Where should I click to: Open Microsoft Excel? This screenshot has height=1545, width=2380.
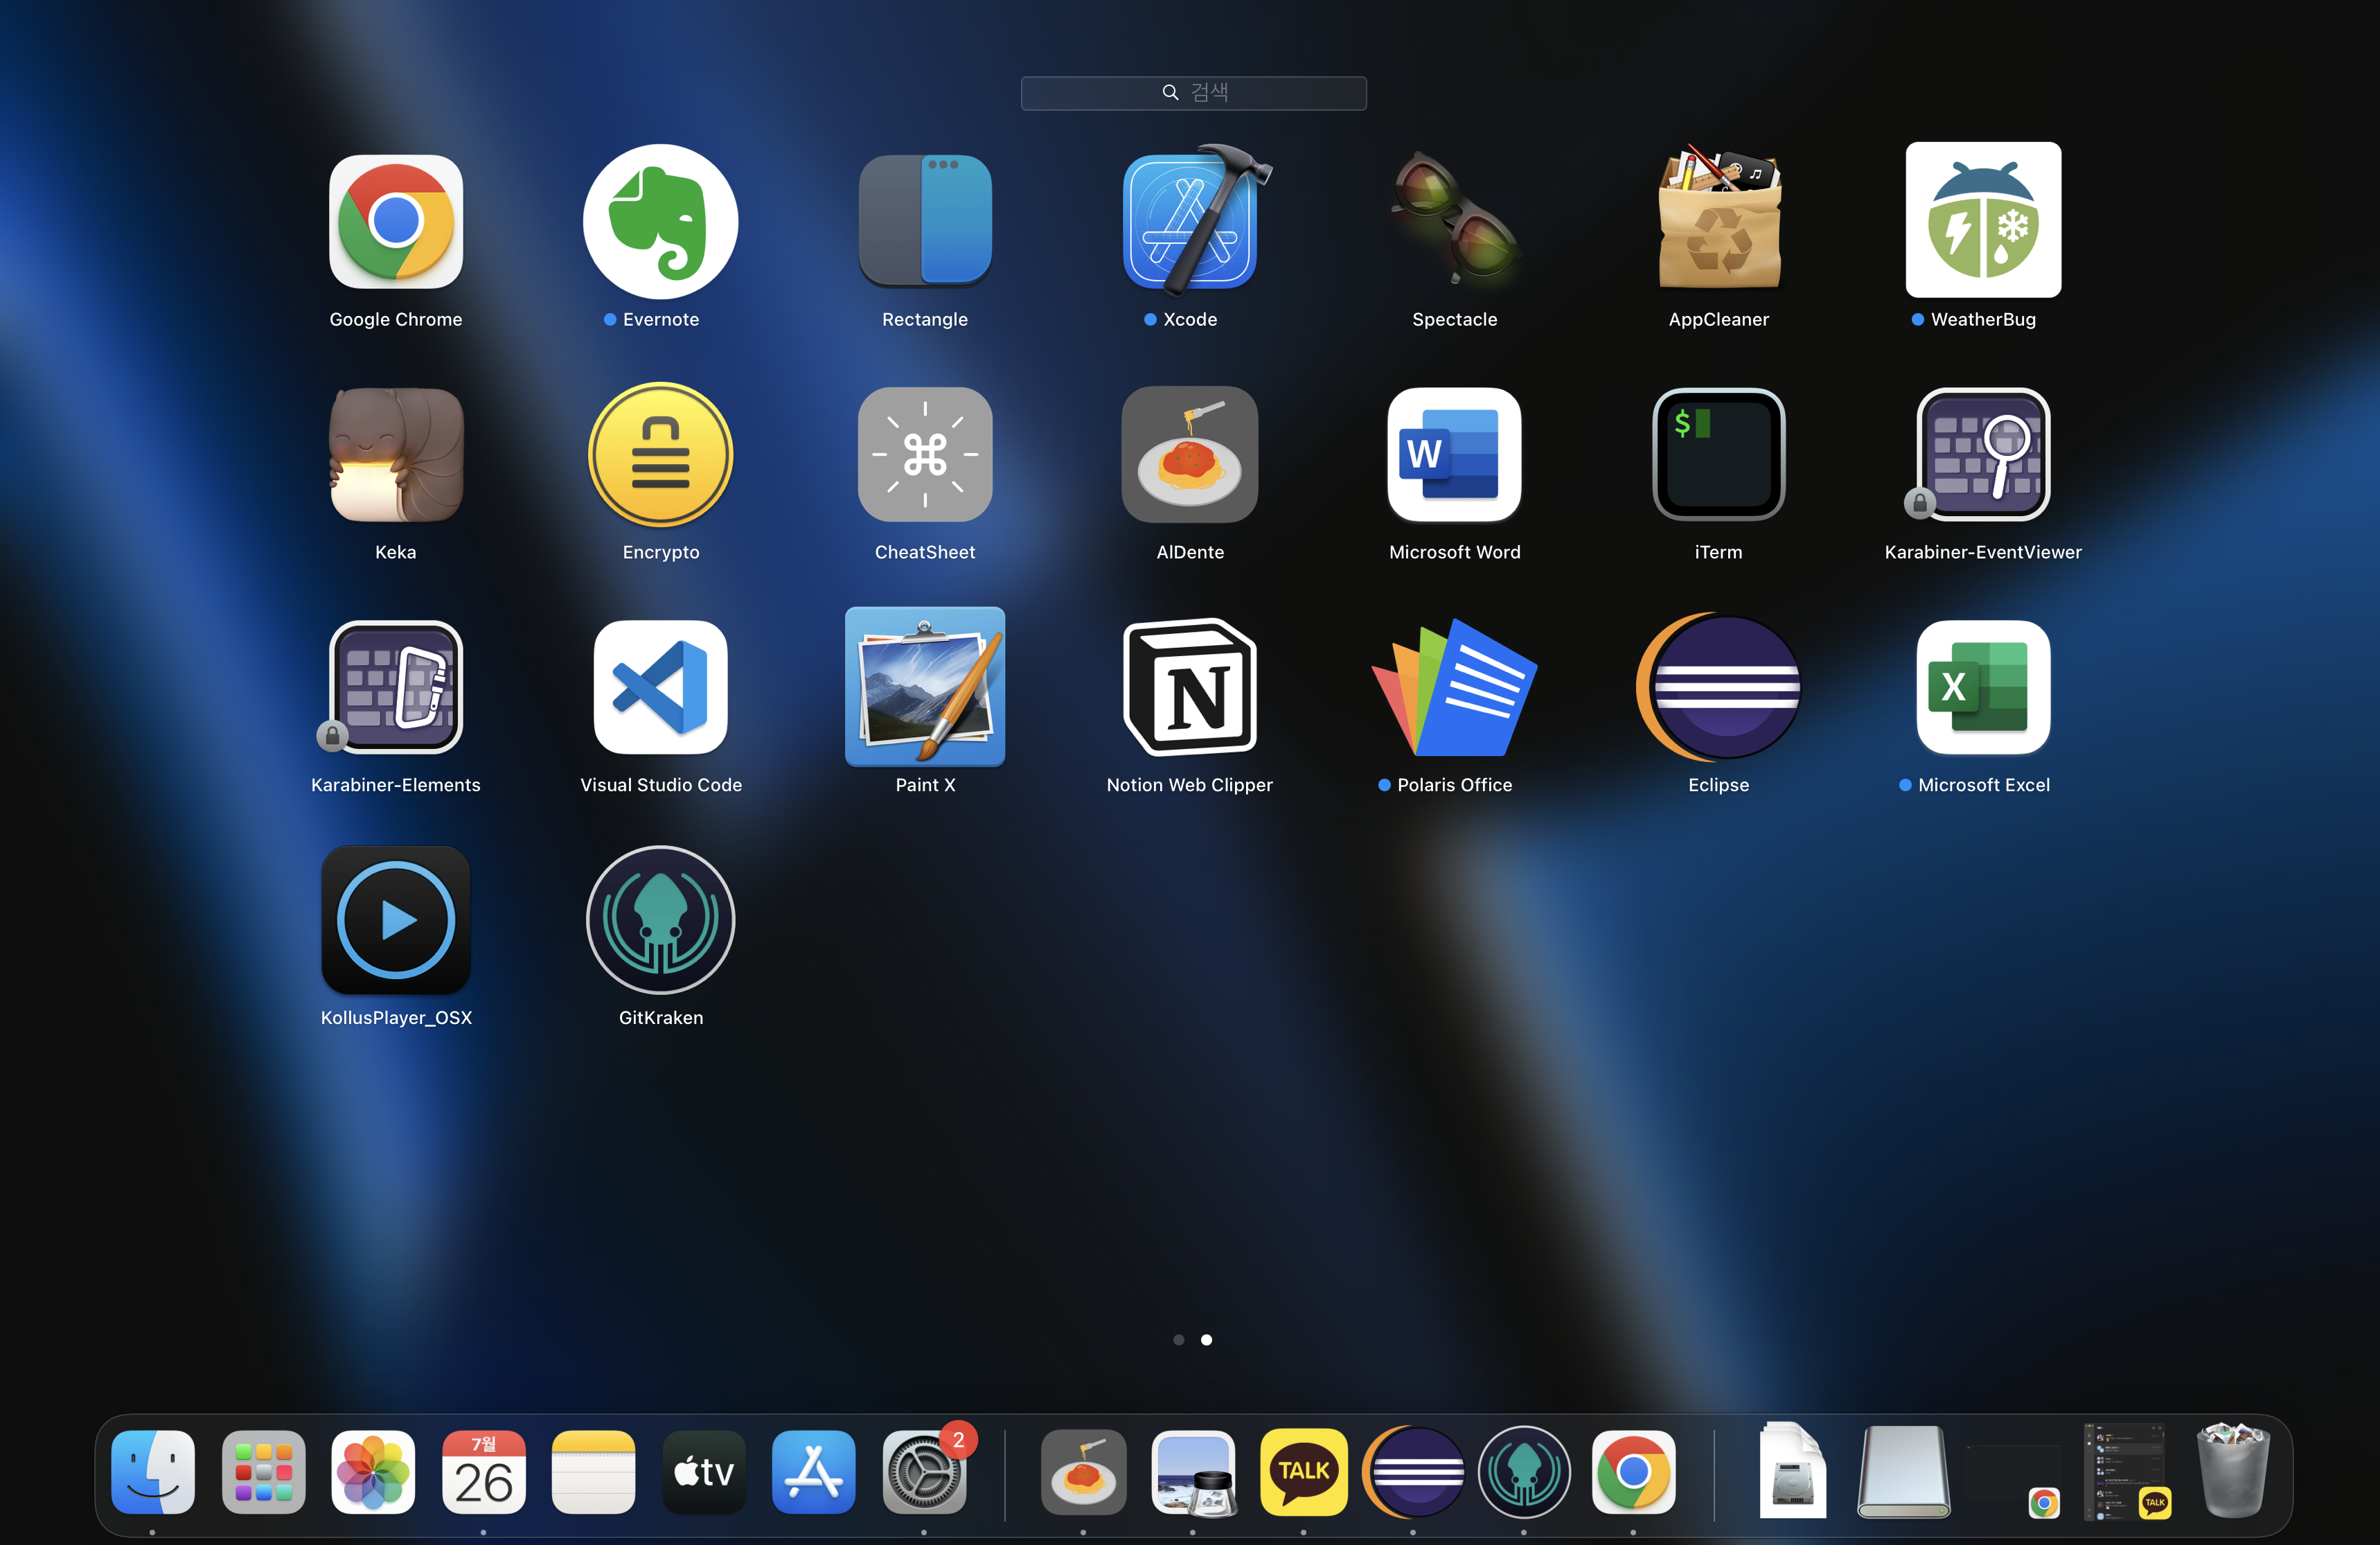pos(1983,688)
